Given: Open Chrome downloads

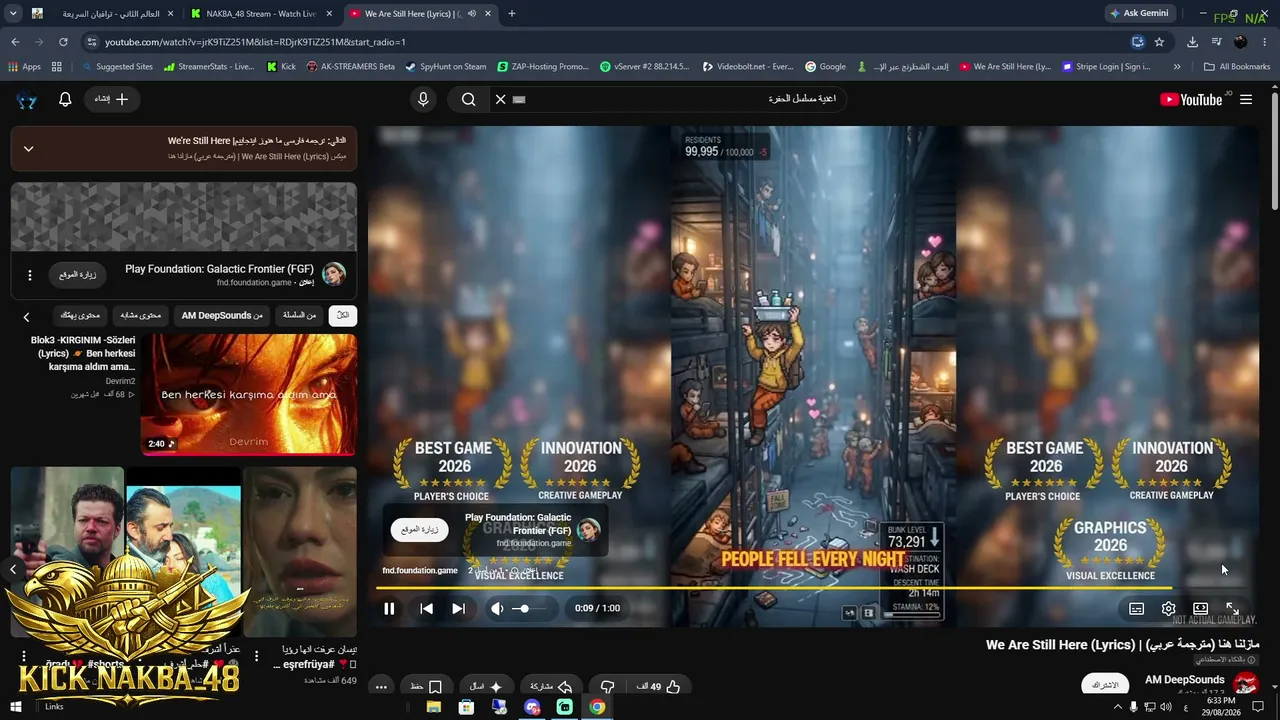Looking at the screenshot, I should [1192, 42].
